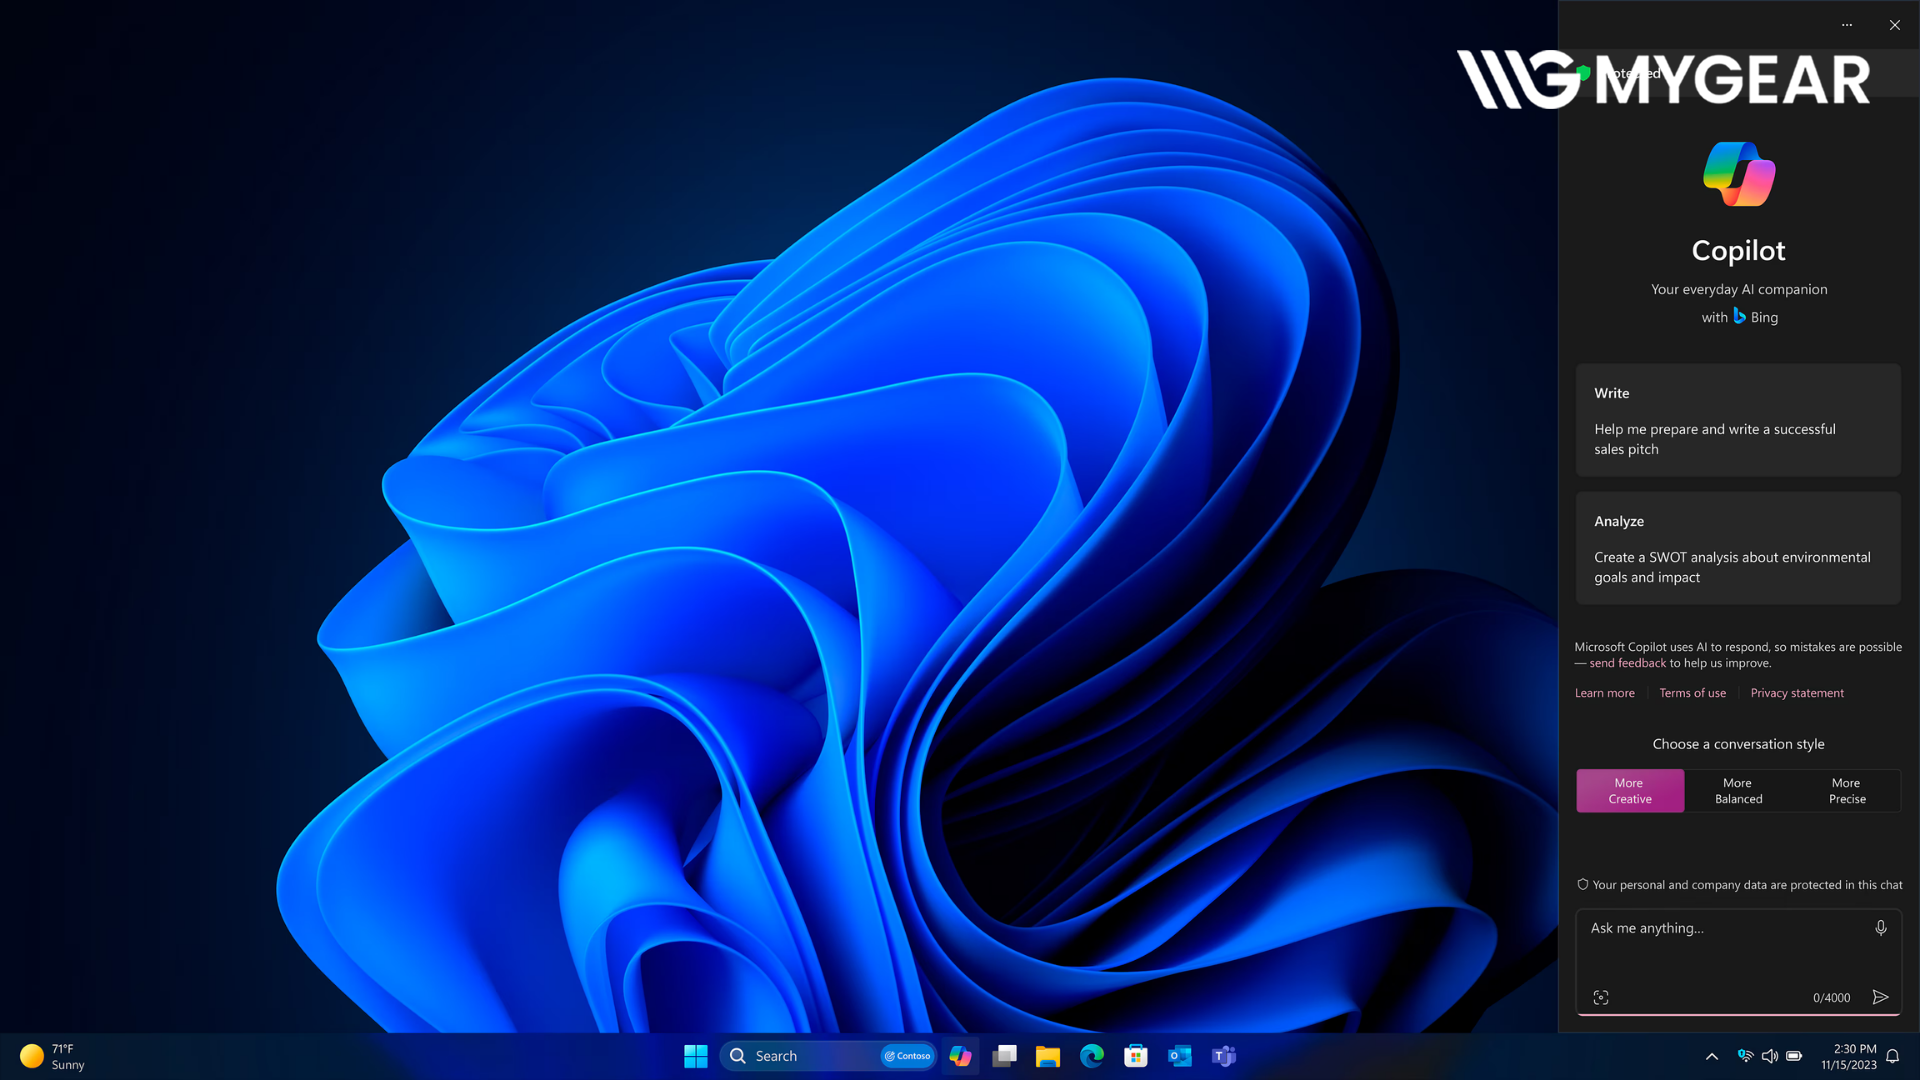
Task: Click the send feedback link
Action: (x=1627, y=663)
